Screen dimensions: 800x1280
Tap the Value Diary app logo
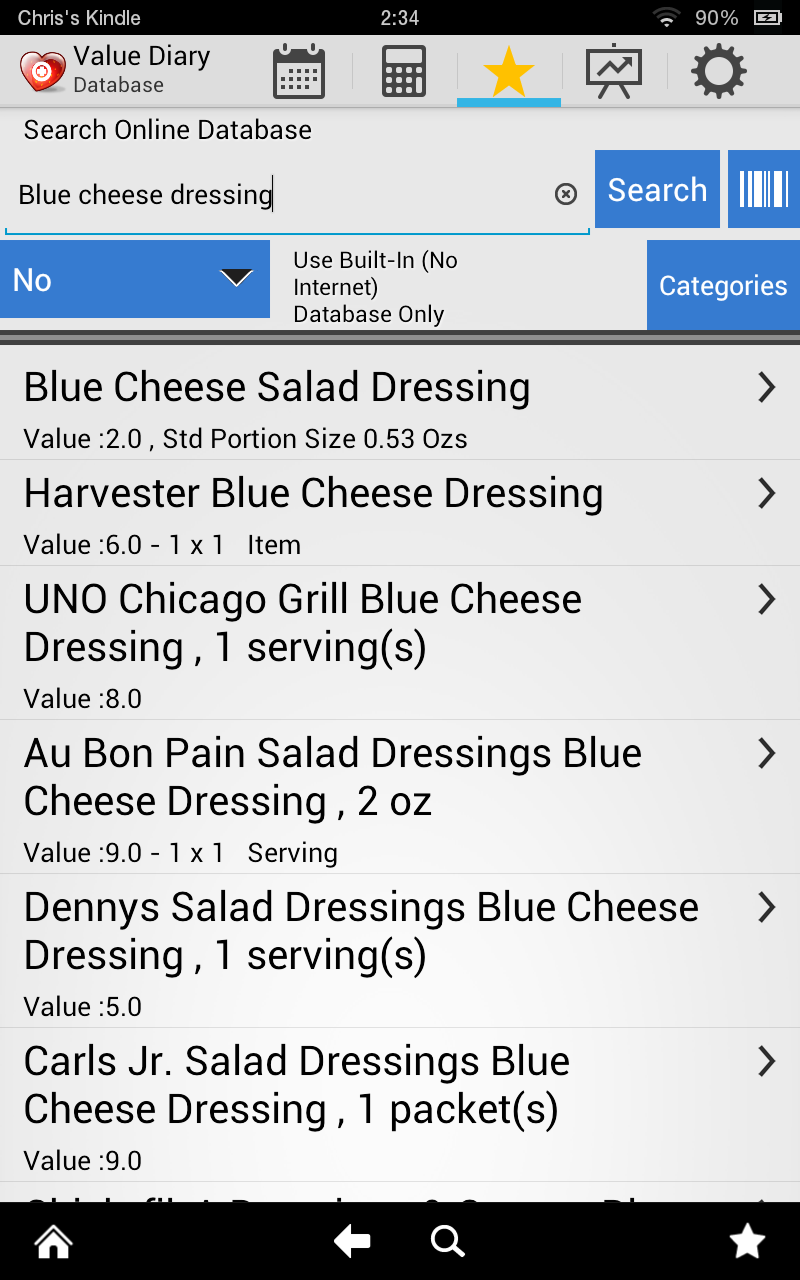click(x=43, y=72)
